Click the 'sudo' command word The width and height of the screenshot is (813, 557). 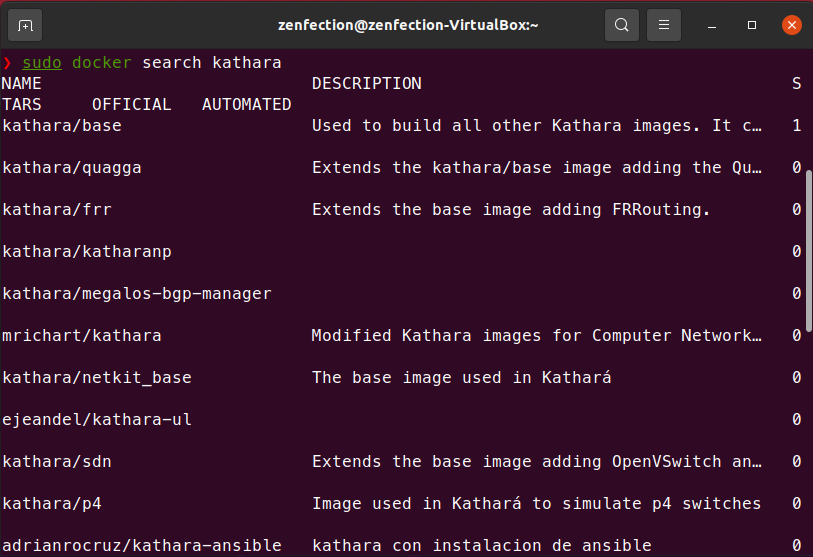click(42, 63)
